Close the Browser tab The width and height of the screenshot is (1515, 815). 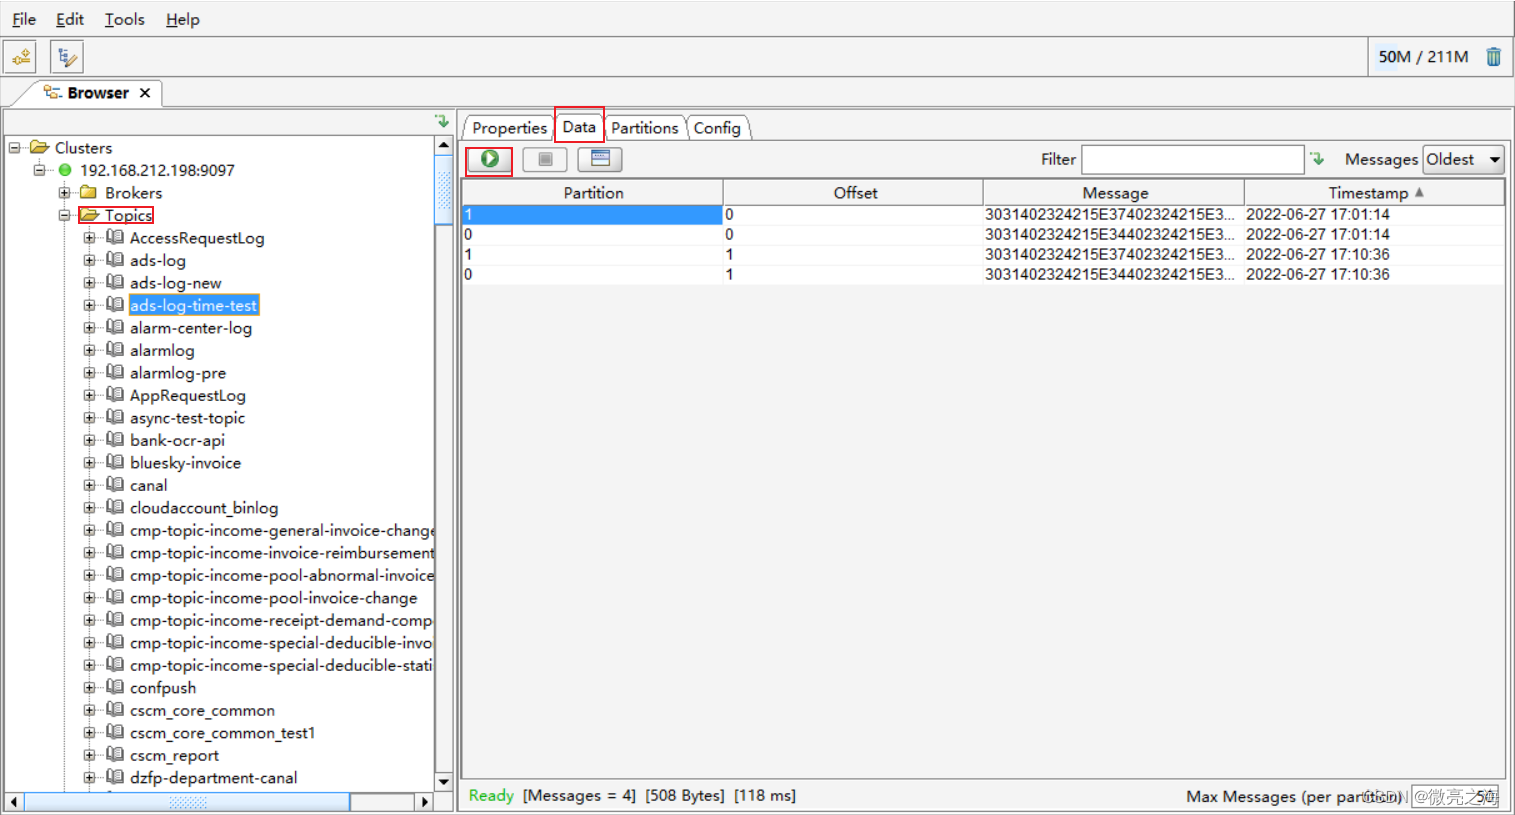coord(145,93)
